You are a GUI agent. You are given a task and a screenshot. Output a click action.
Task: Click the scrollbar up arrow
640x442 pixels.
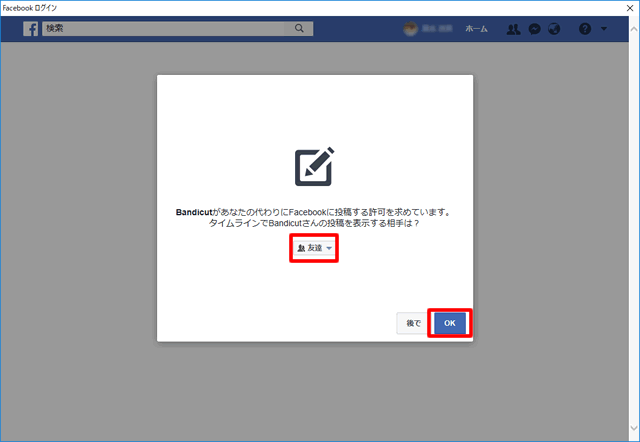(634, 29)
